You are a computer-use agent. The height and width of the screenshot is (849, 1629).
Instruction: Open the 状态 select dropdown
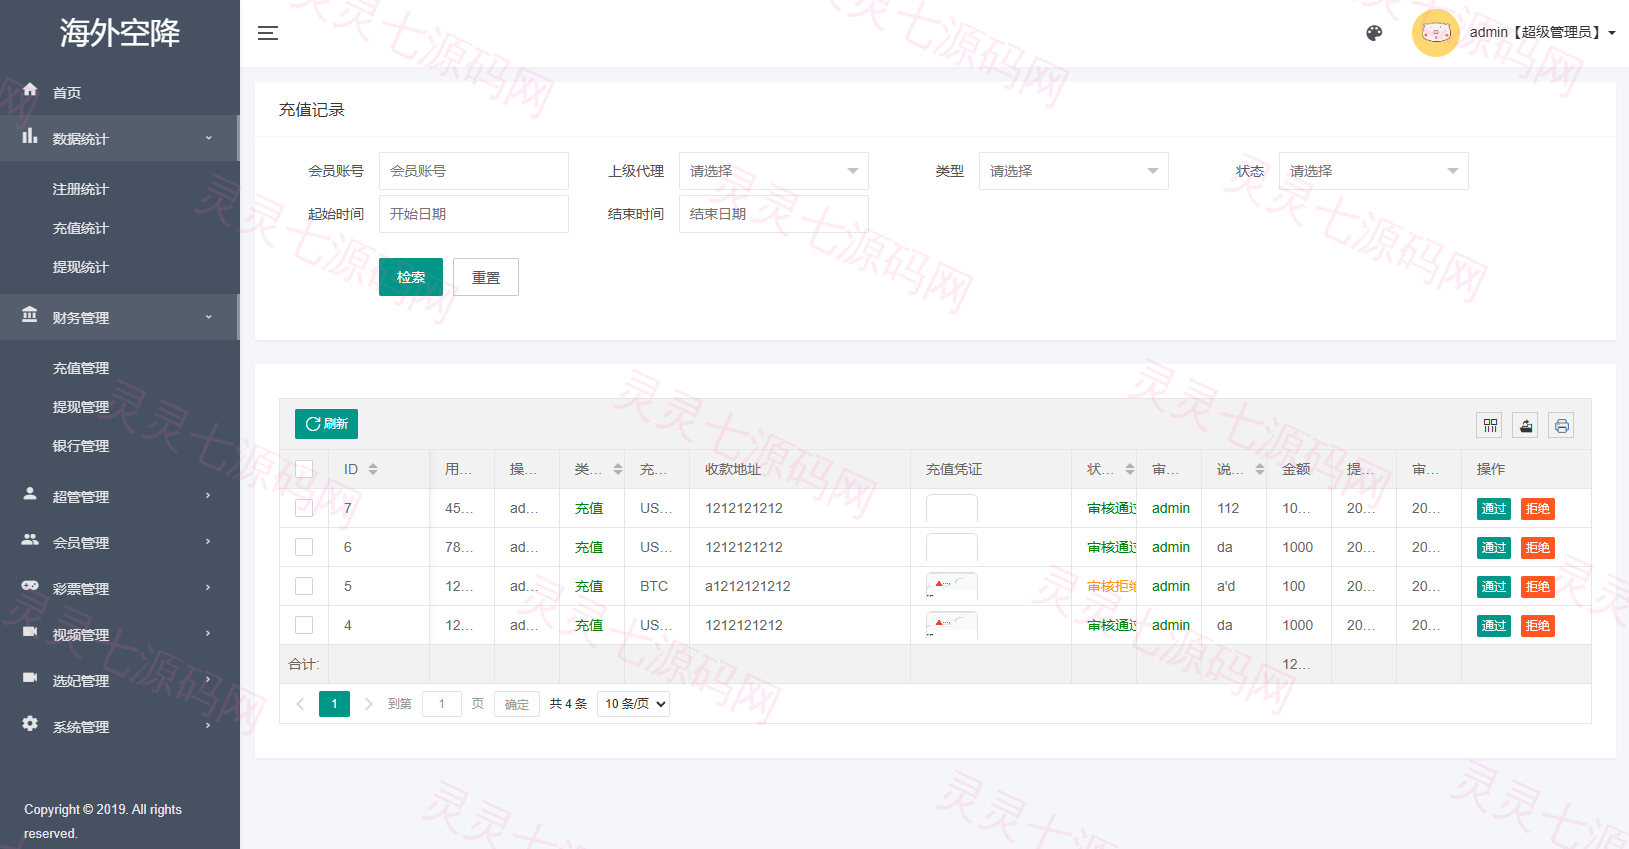pos(1374,171)
